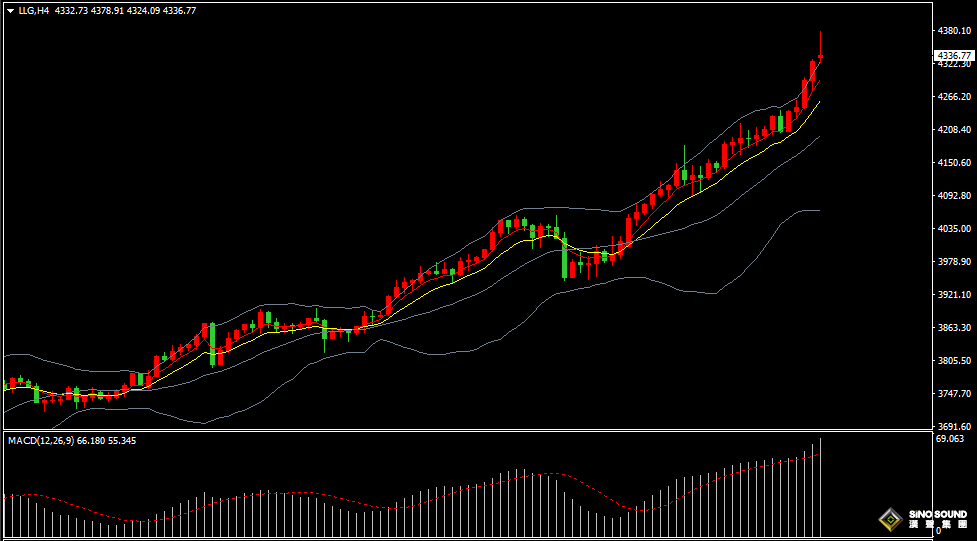
Task: Click the Sino Sound diamond logo
Action: click(x=890, y=519)
